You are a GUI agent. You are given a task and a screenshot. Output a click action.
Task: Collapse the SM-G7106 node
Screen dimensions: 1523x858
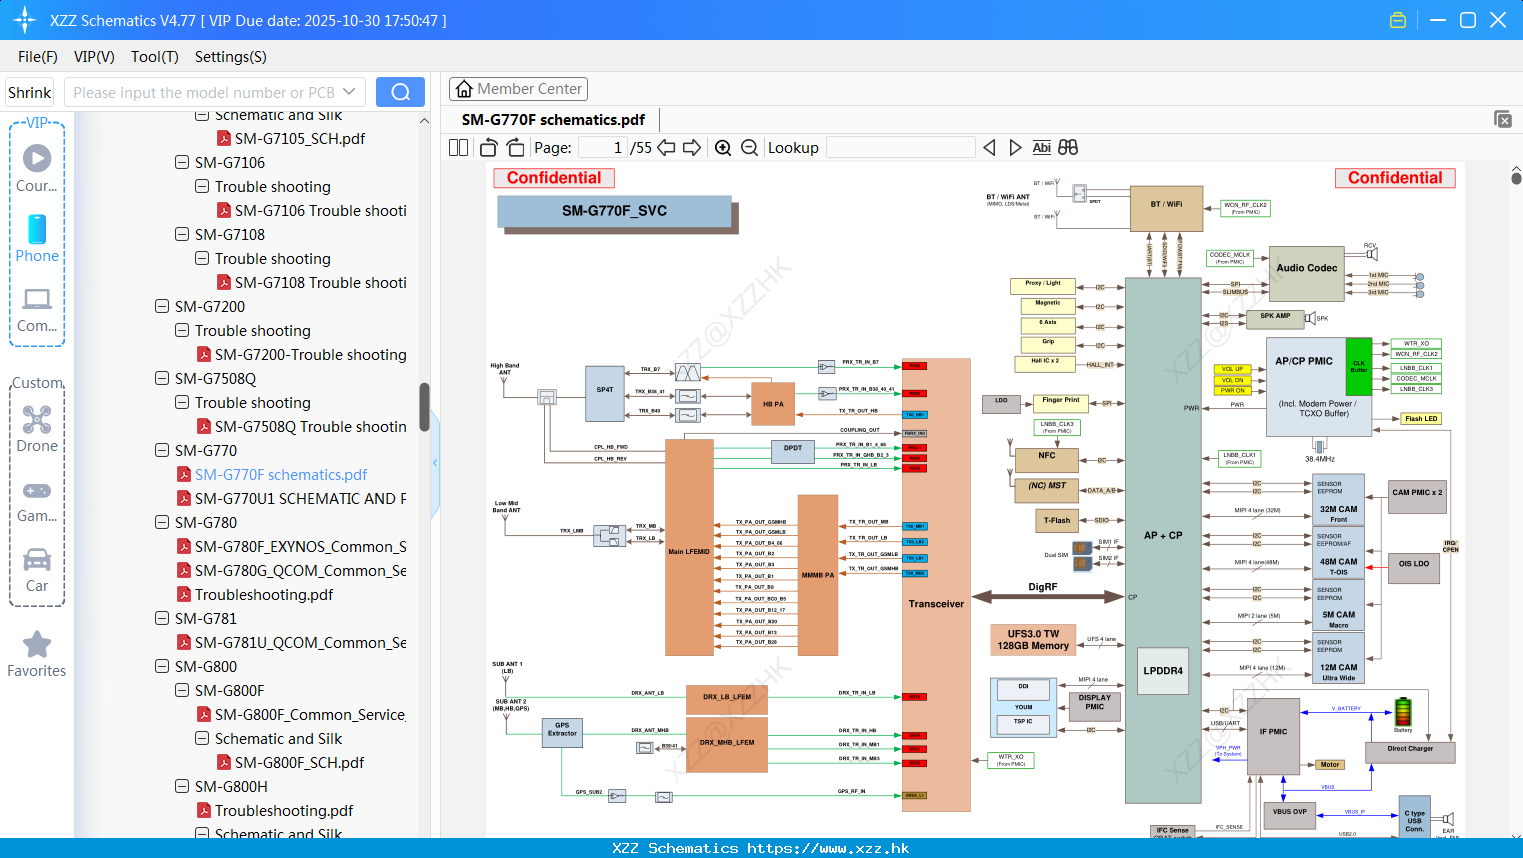coord(182,162)
